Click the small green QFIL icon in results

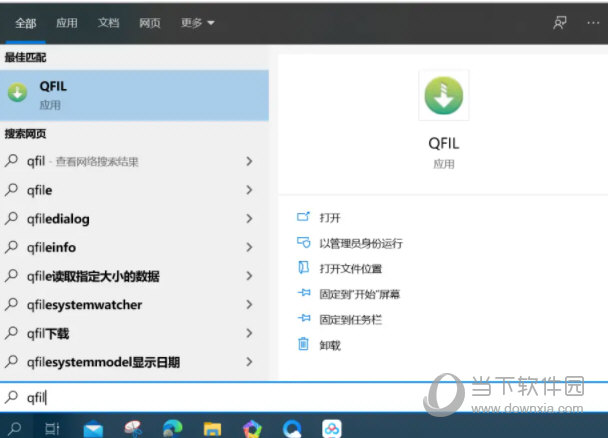pos(17,93)
